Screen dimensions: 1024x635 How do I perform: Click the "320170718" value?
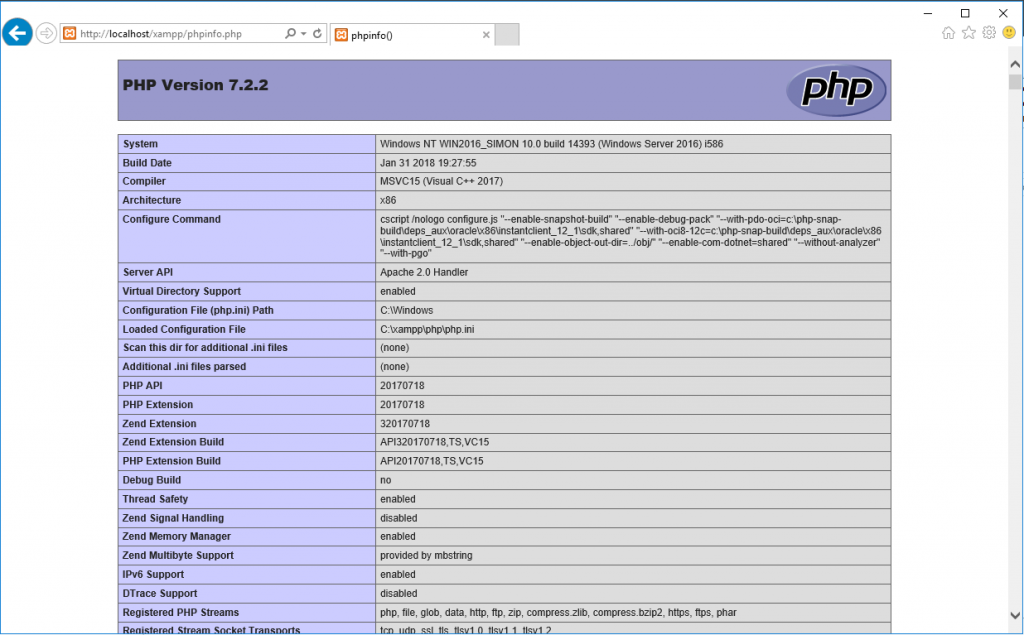click(x=405, y=423)
